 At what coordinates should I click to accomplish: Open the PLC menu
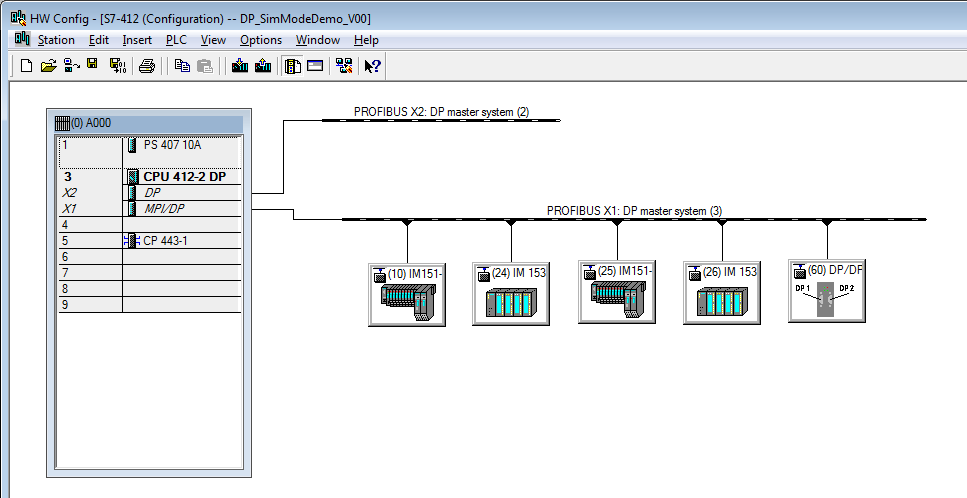176,40
